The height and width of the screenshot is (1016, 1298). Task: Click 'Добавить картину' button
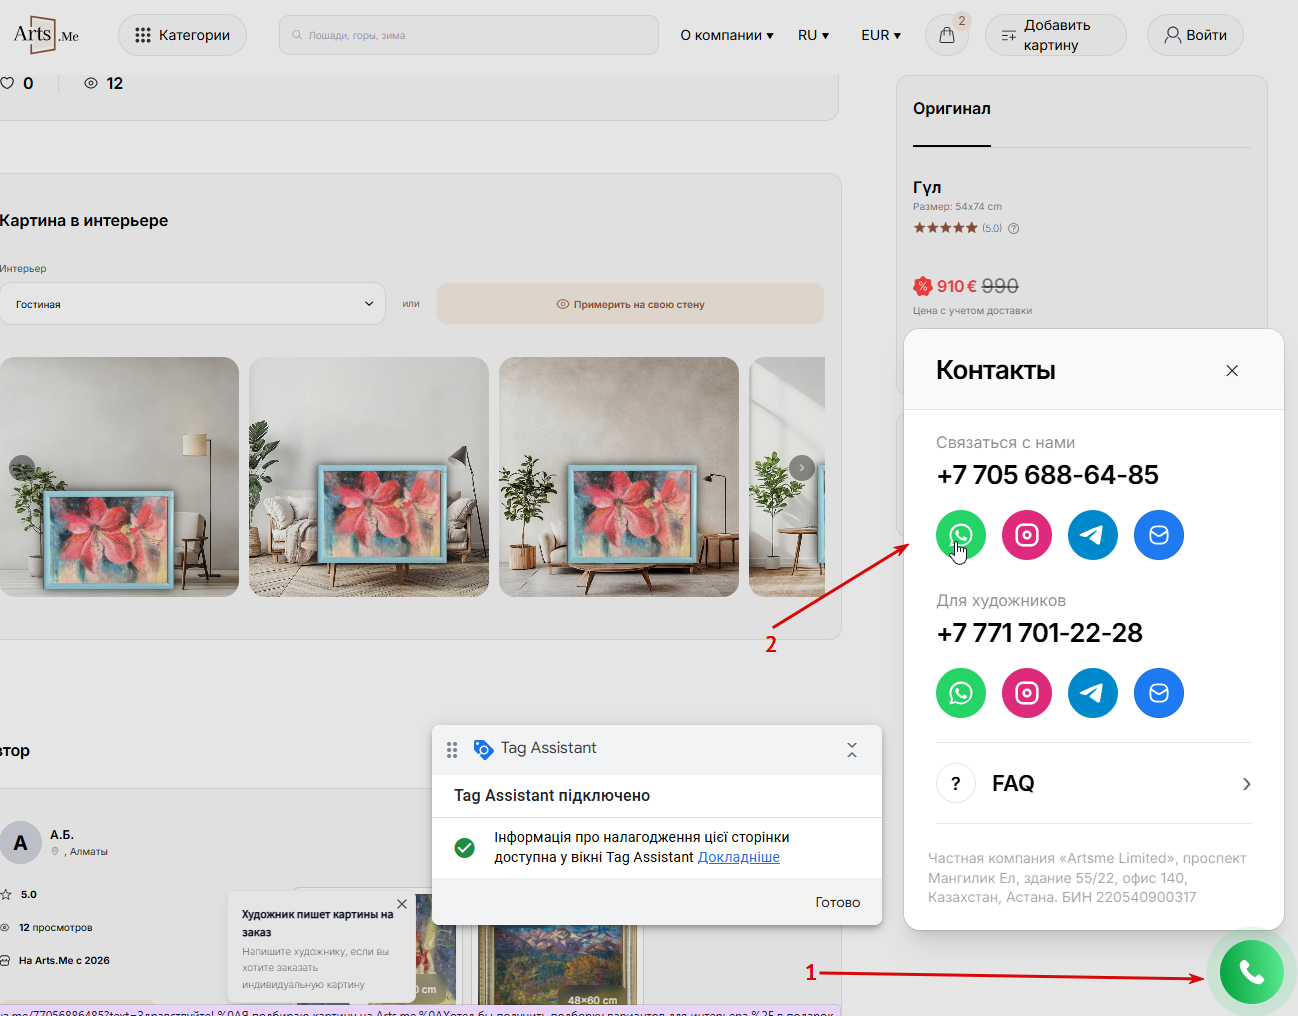pos(1056,35)
